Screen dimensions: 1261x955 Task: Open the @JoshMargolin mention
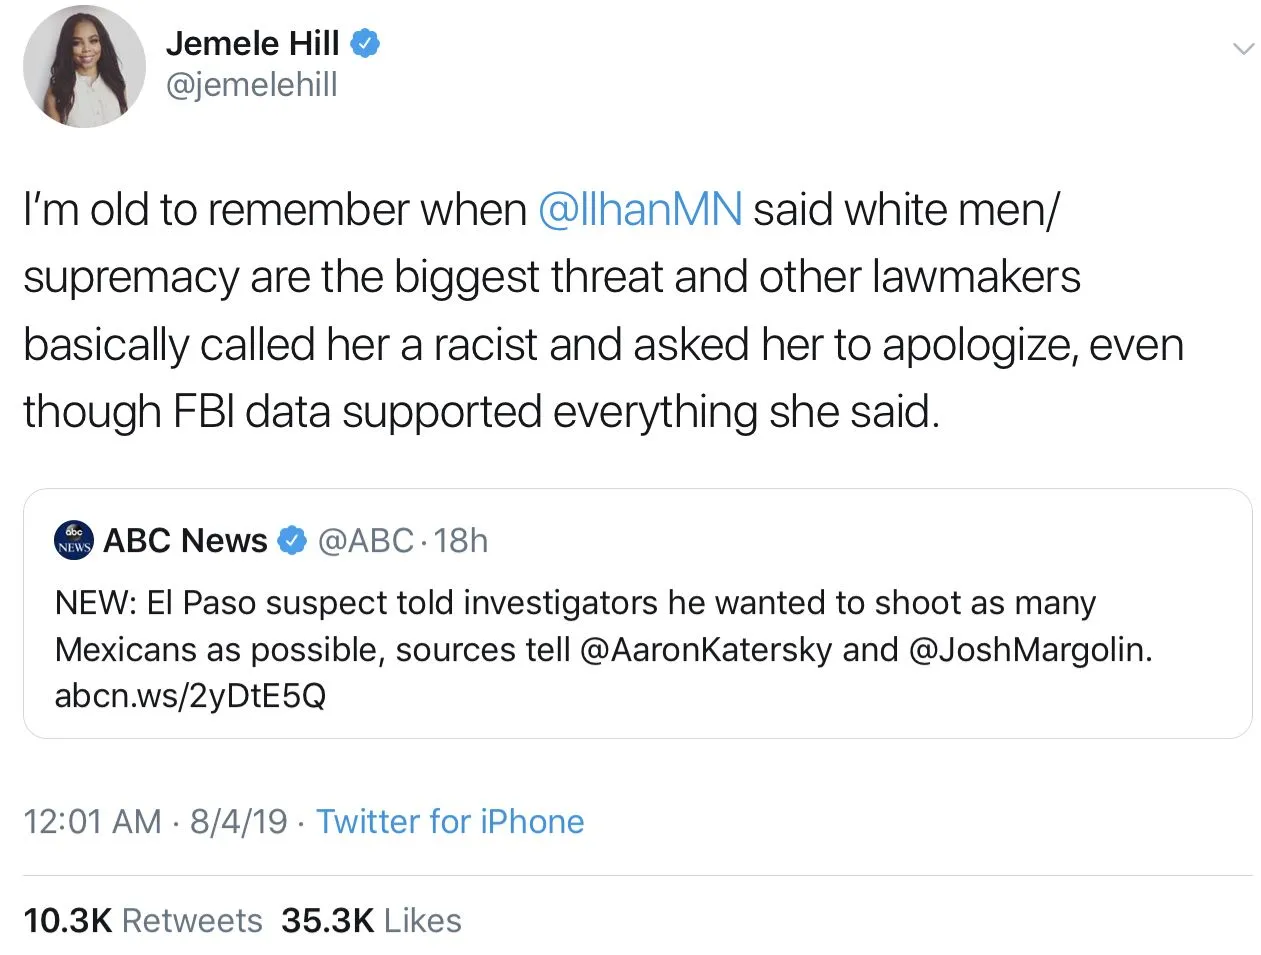1029,650
